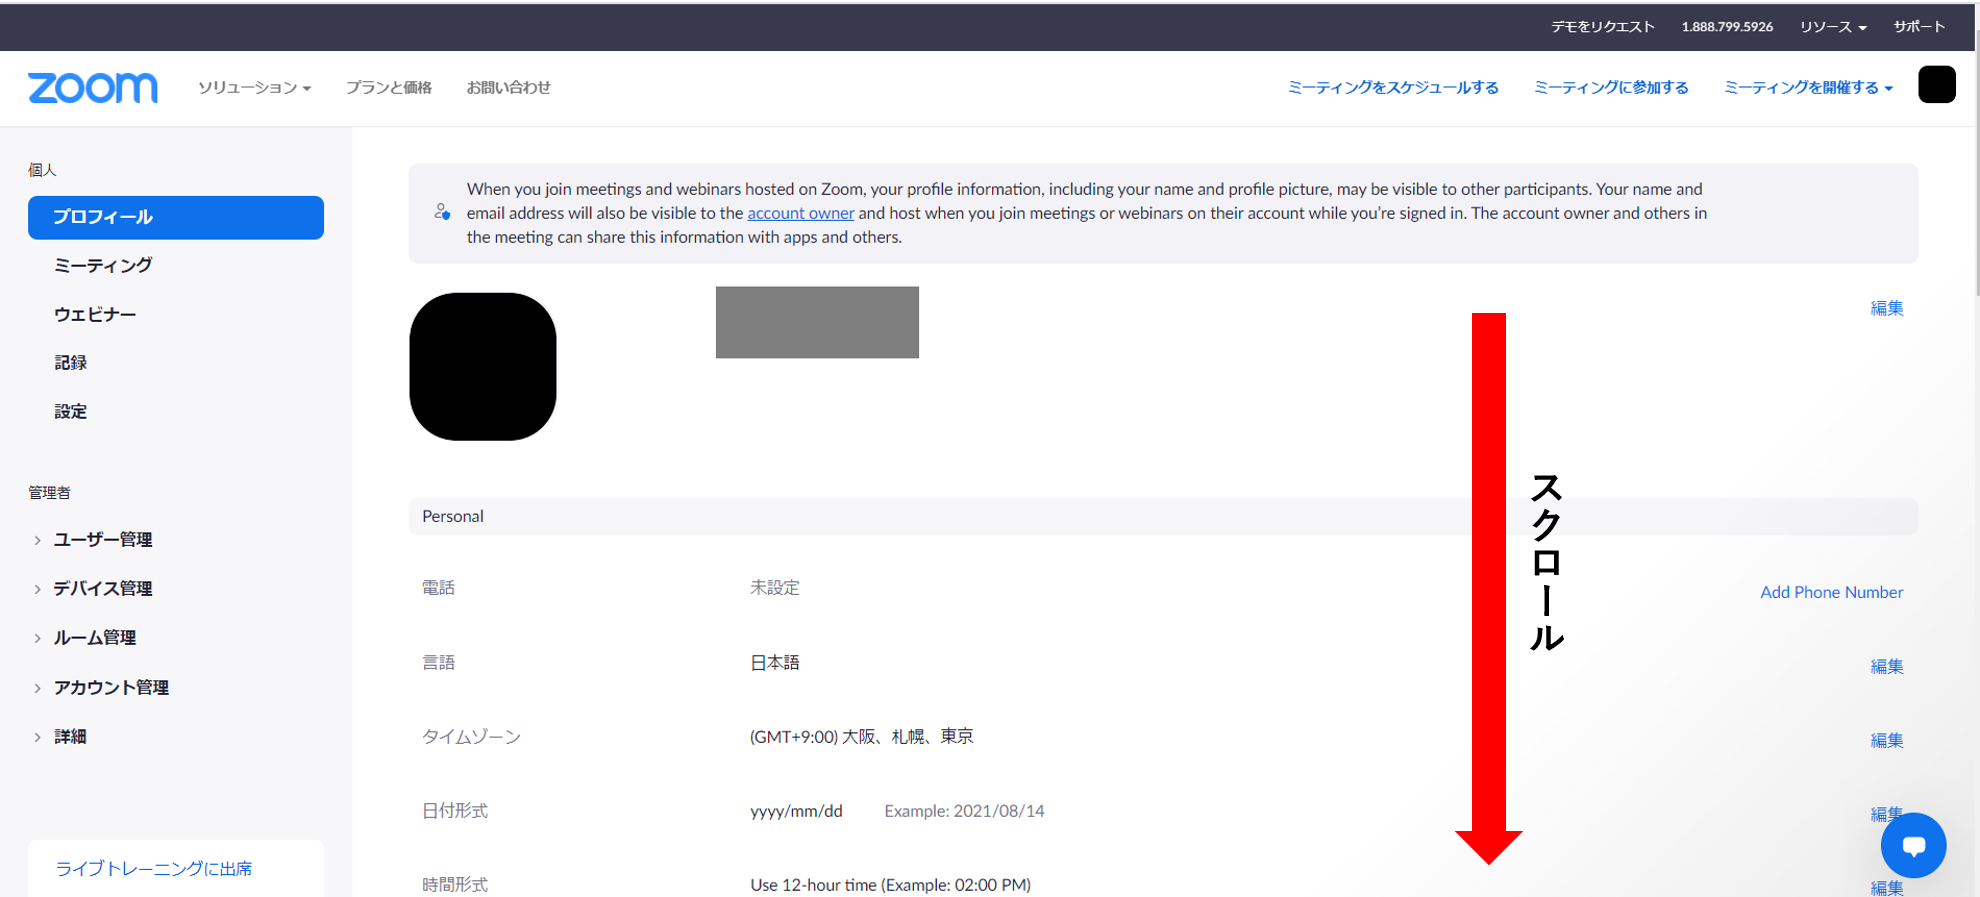This screenshot has width=1980, height=897.
Task: Open the ソリューション dropdown menu
Action: [x=254, y=88]
